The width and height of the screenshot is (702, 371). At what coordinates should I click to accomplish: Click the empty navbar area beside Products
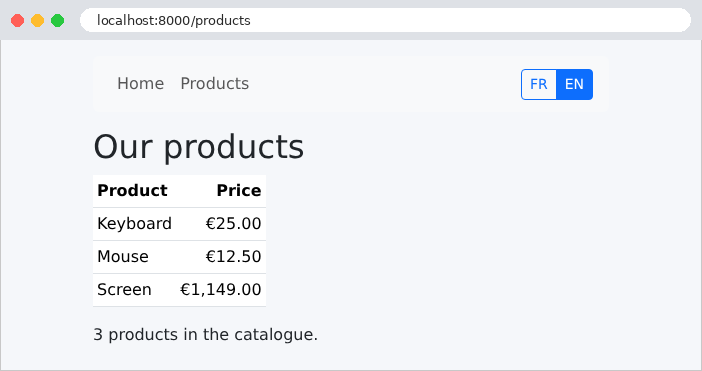[x=385, y=84]
